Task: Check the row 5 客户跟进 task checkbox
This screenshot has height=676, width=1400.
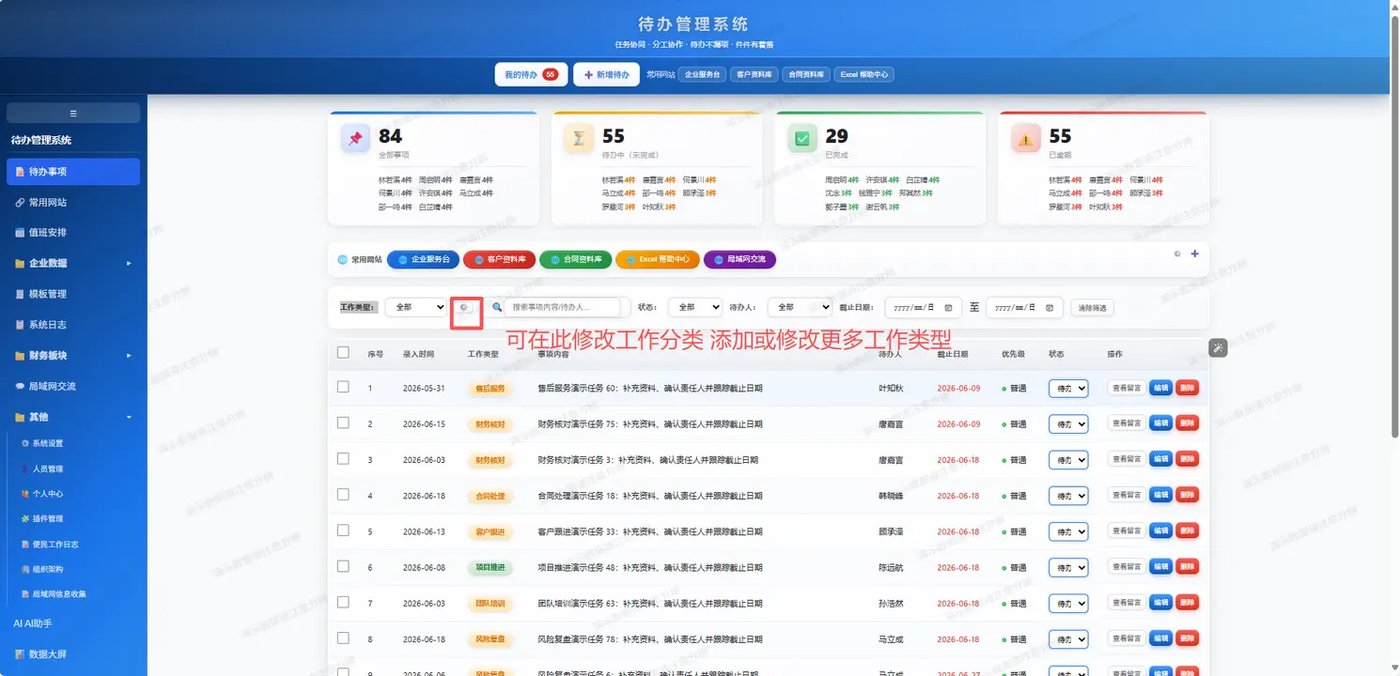Action: pos(343,531)
